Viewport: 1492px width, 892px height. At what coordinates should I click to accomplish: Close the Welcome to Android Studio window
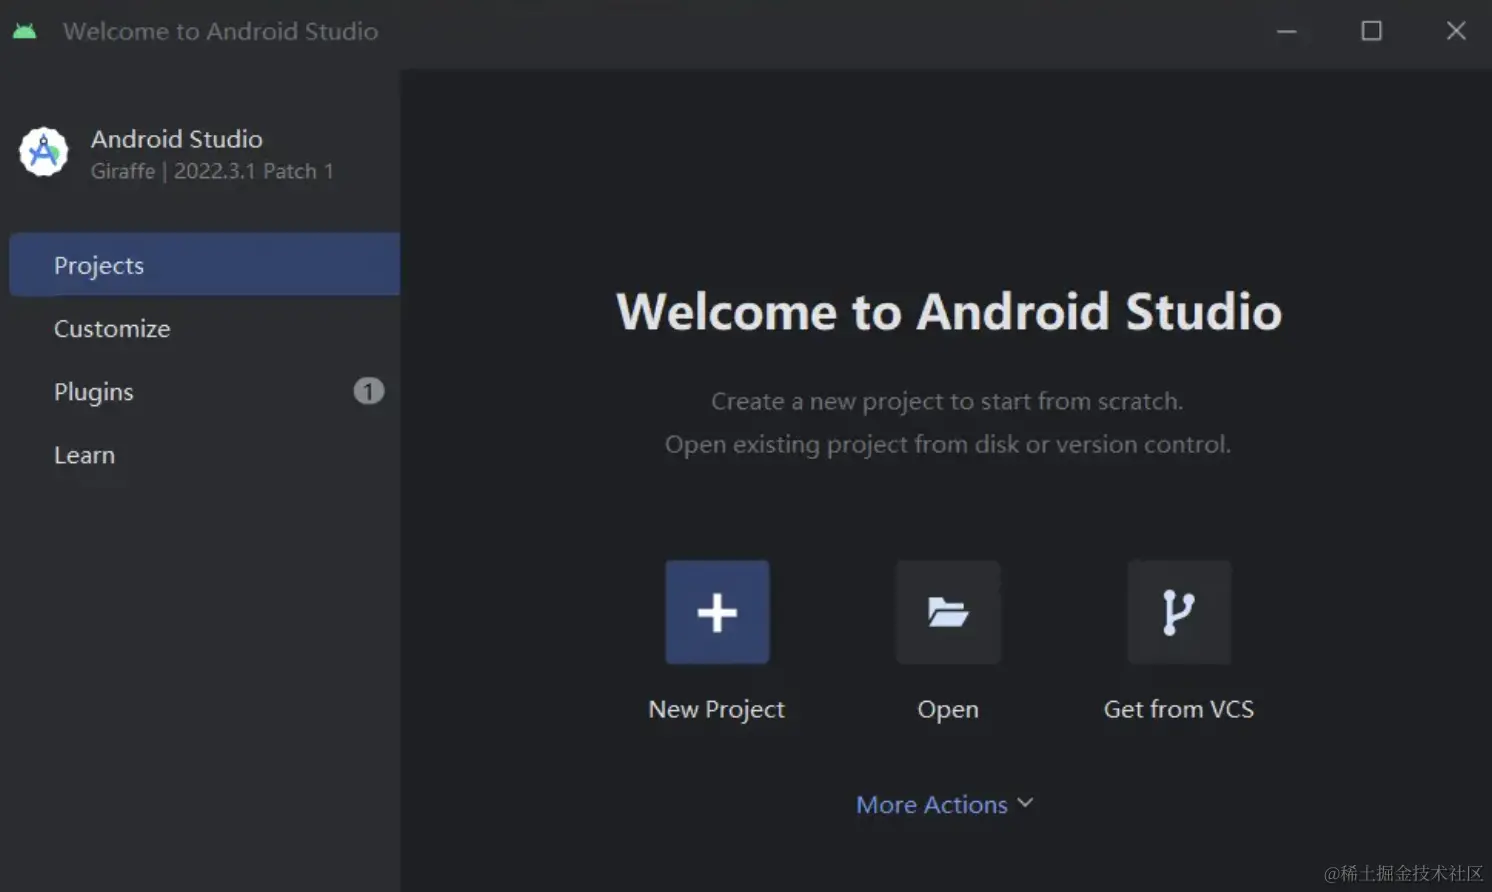(x=1456, y=31)
